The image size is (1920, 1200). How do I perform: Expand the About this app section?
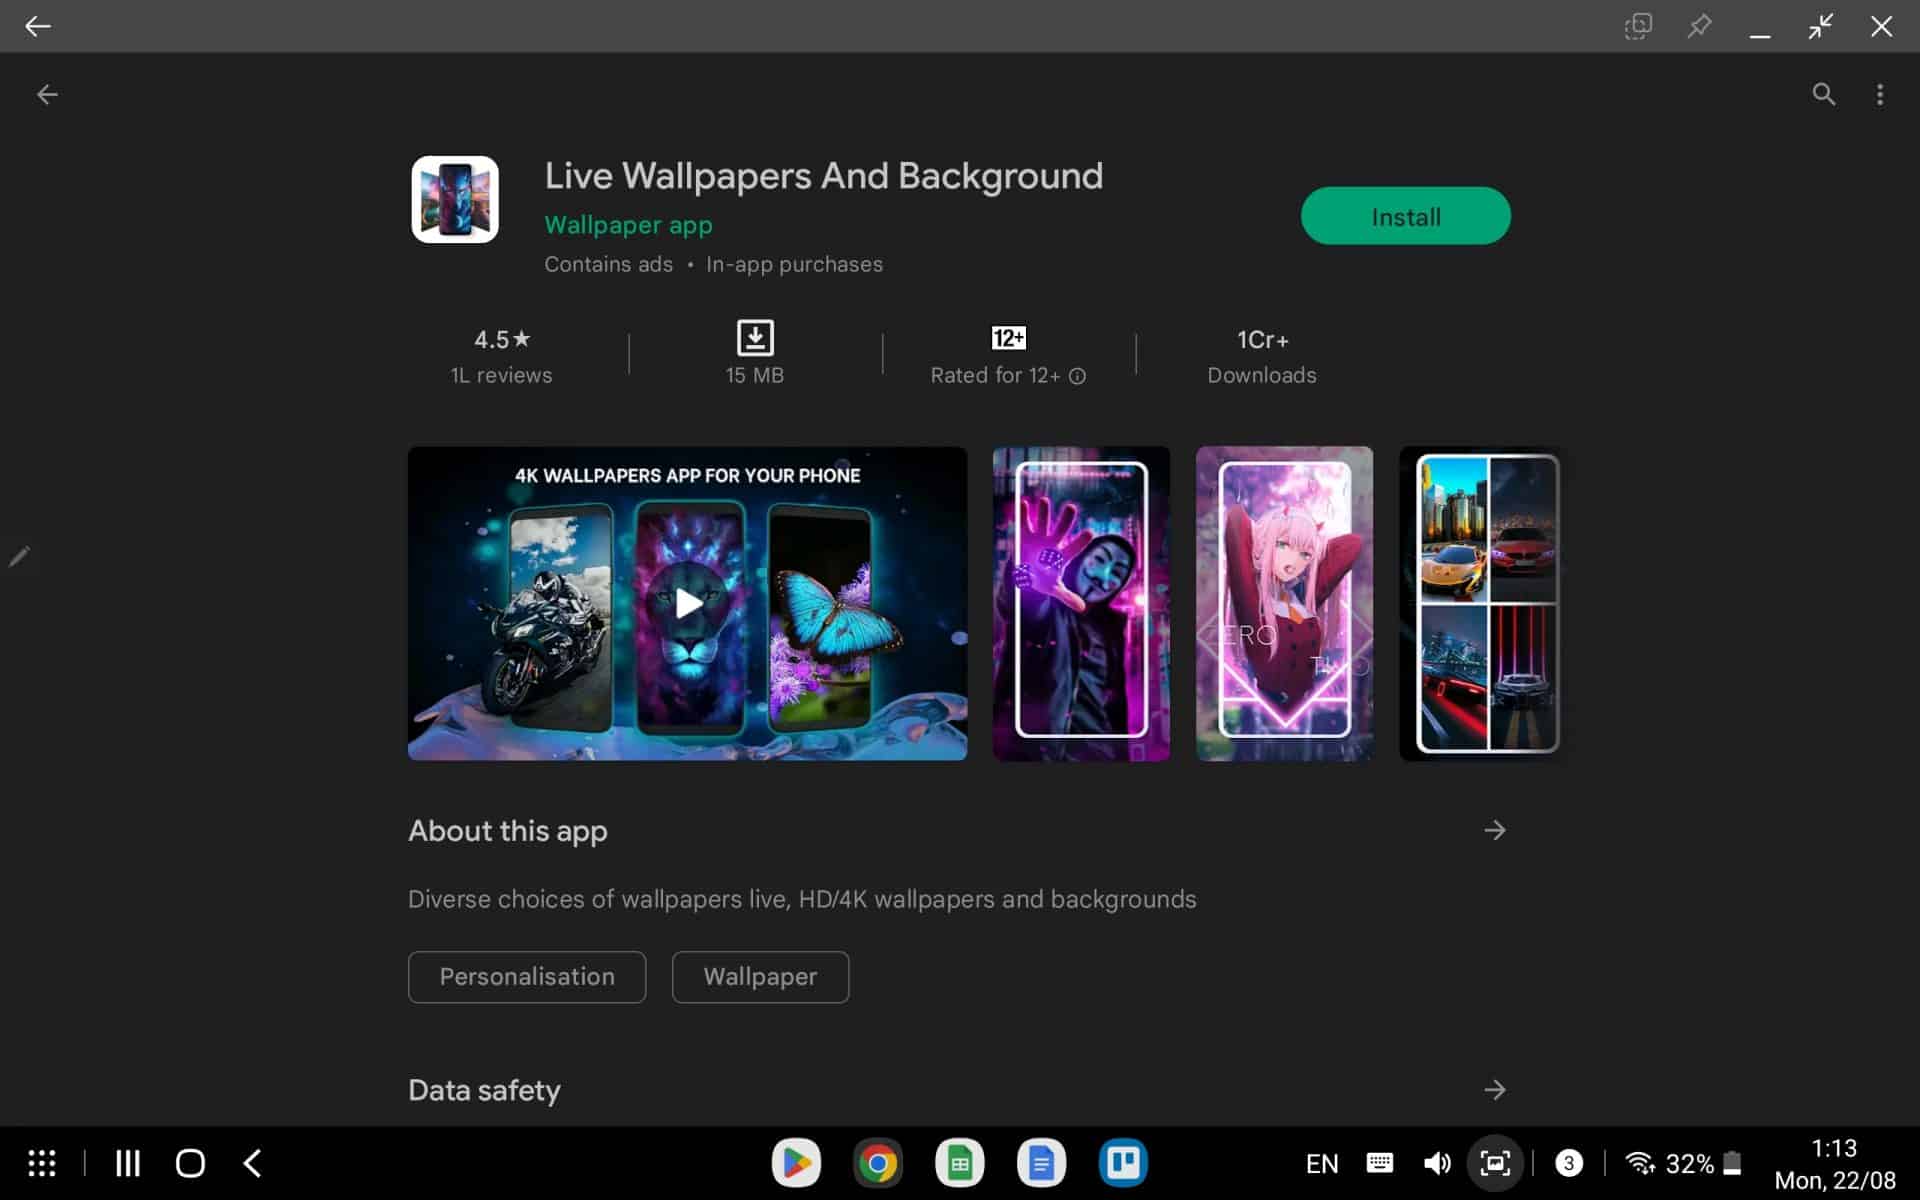click(x=1494, y=830)
